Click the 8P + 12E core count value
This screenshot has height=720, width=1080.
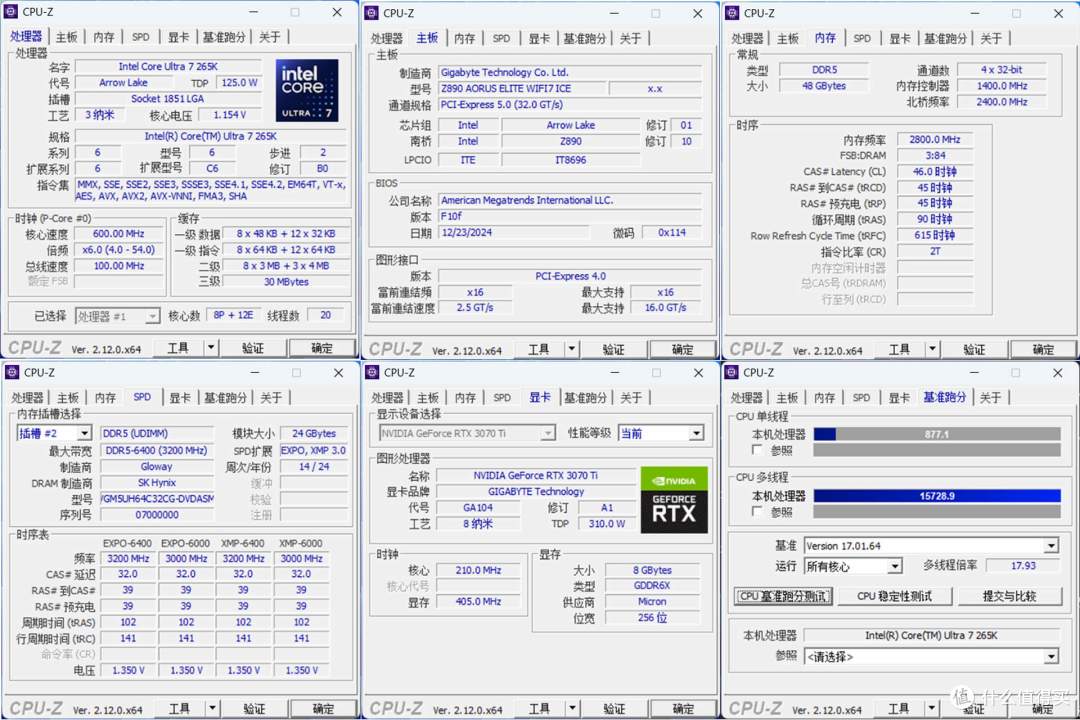[x=233, y=315]
